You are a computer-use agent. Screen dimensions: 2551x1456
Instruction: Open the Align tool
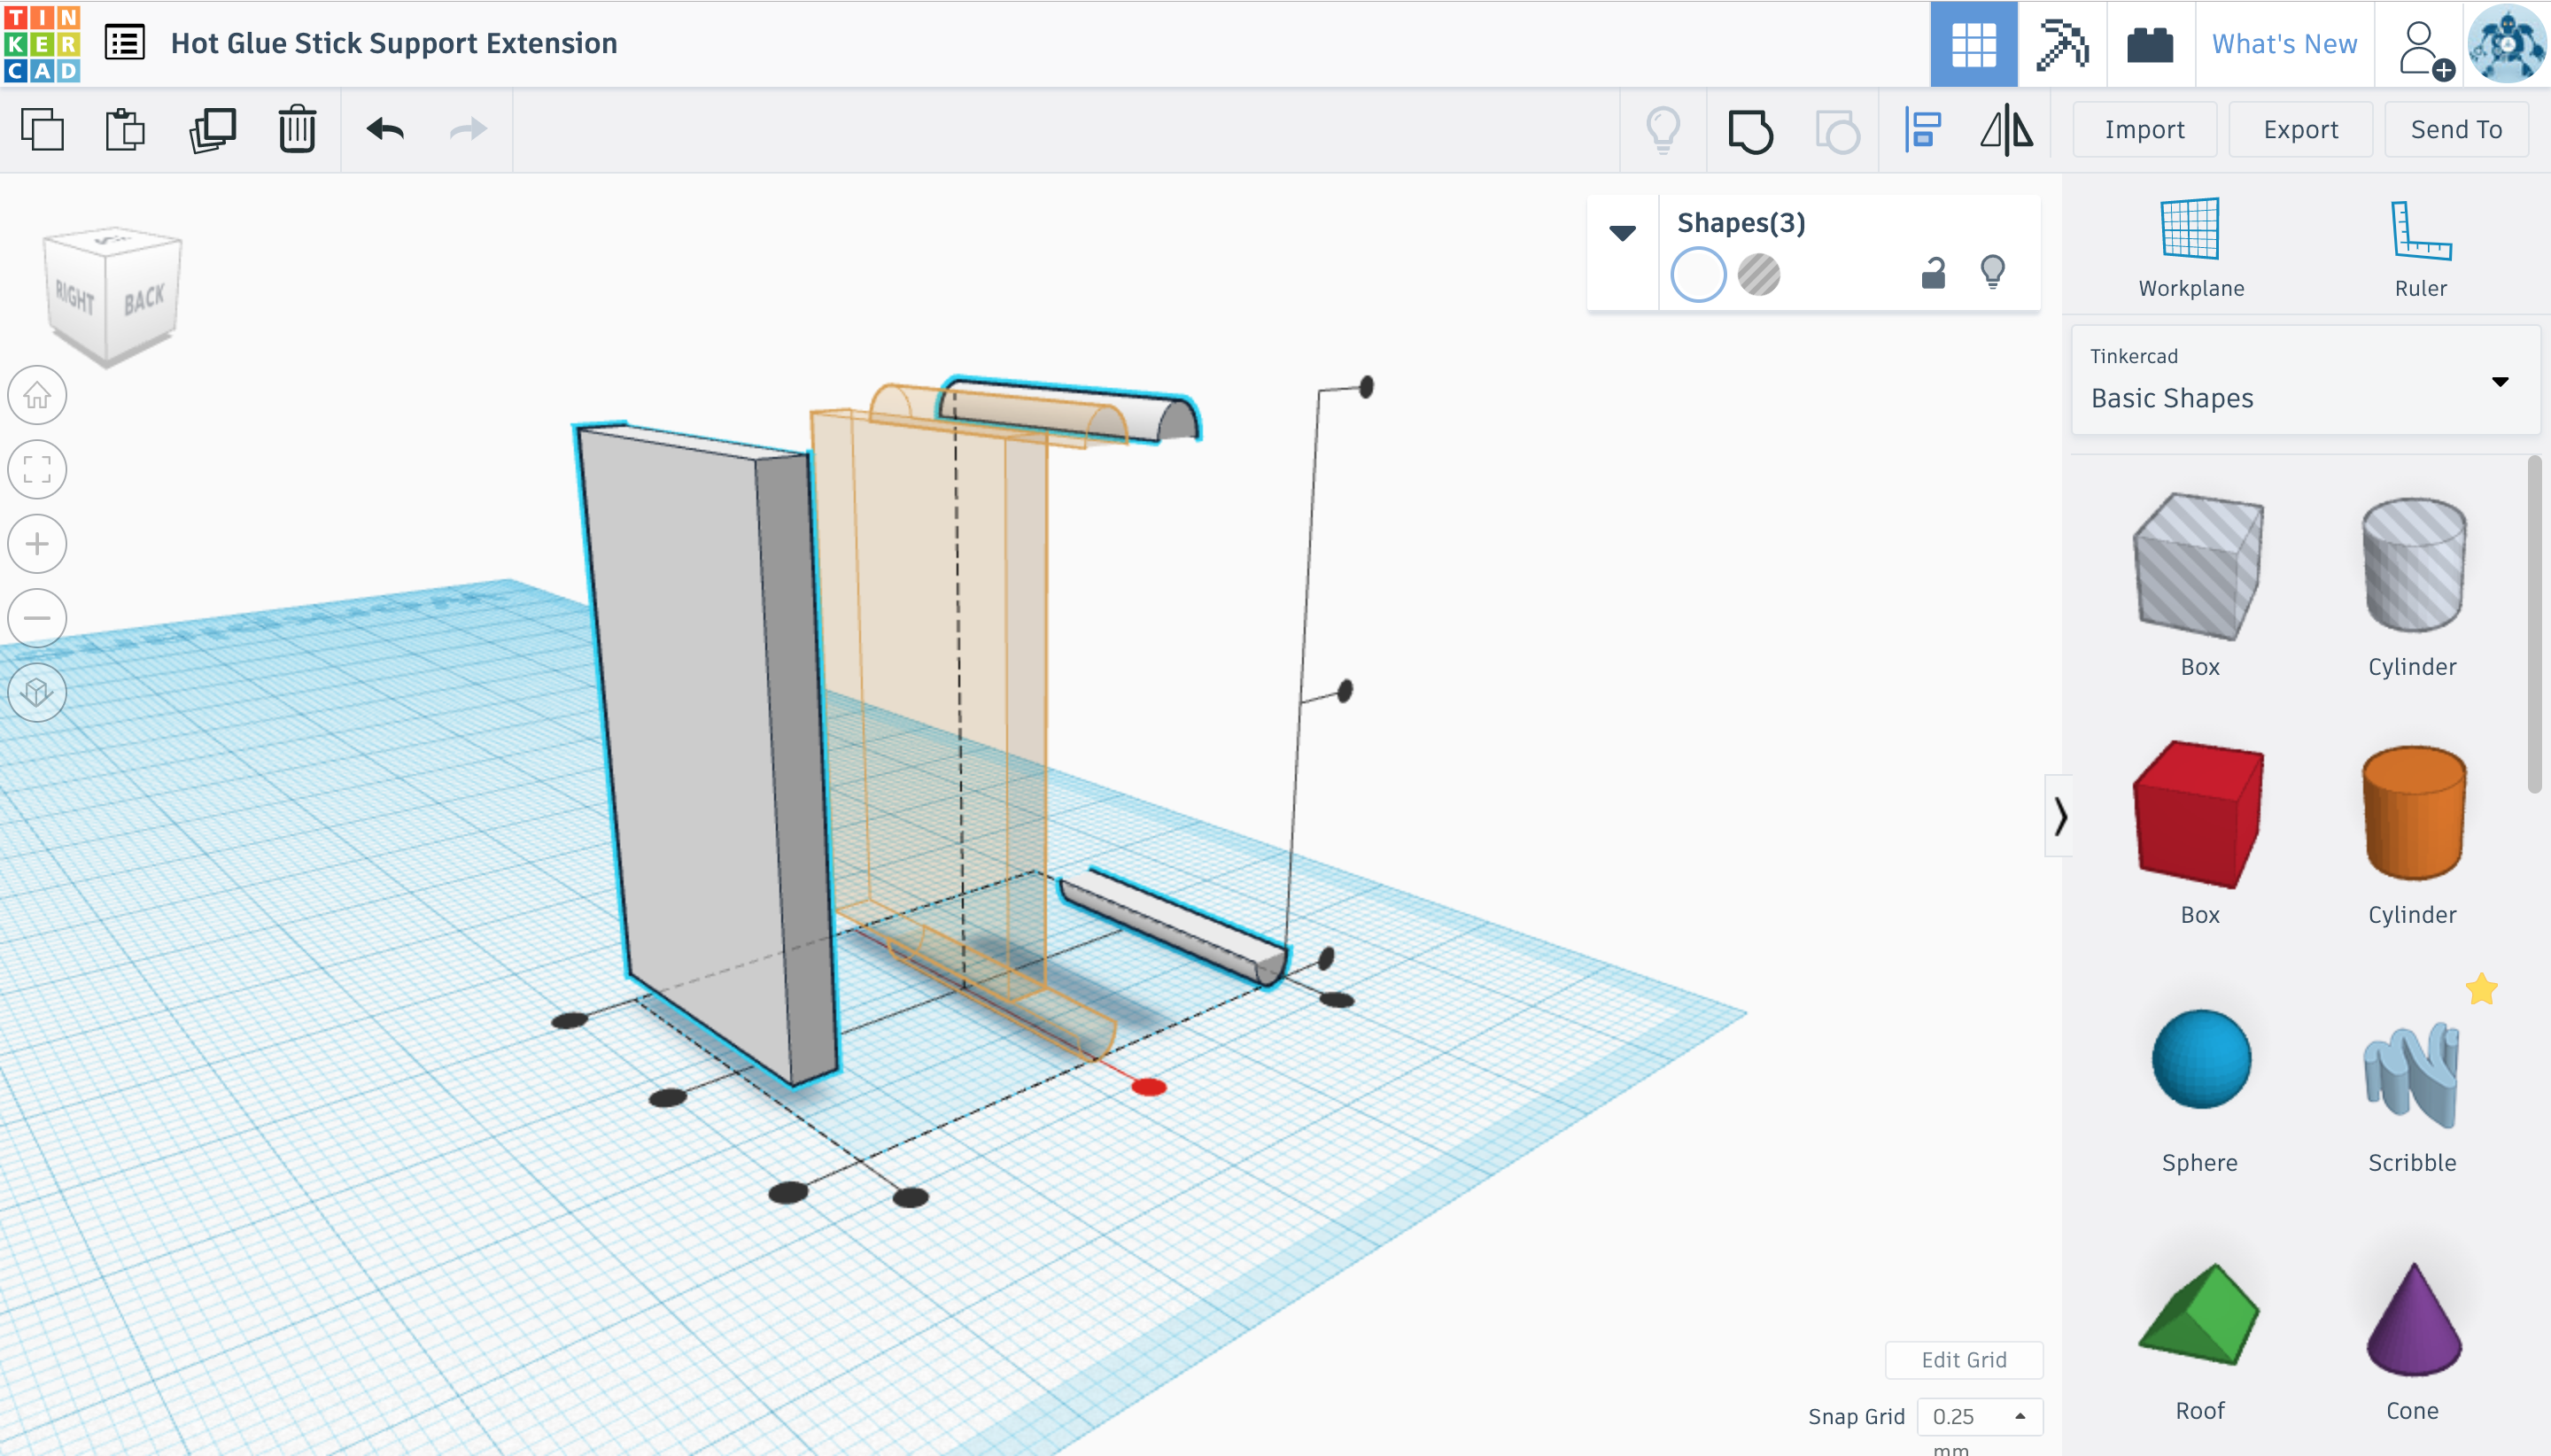1923,131
